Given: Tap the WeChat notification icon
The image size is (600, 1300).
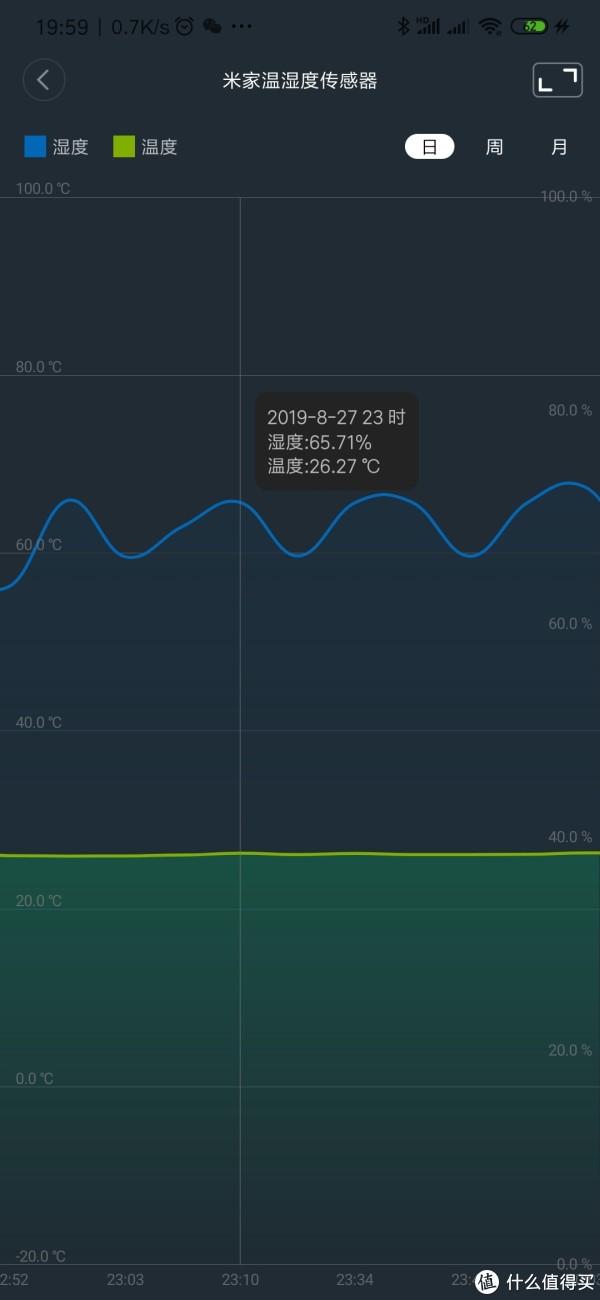Looking at the screenshot, I should tap(212, 27).
